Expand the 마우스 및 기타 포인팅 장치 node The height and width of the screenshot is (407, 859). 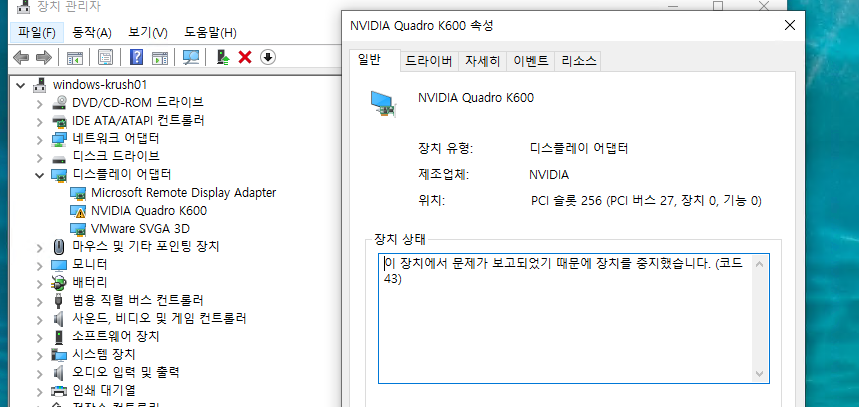pos(39,248)
